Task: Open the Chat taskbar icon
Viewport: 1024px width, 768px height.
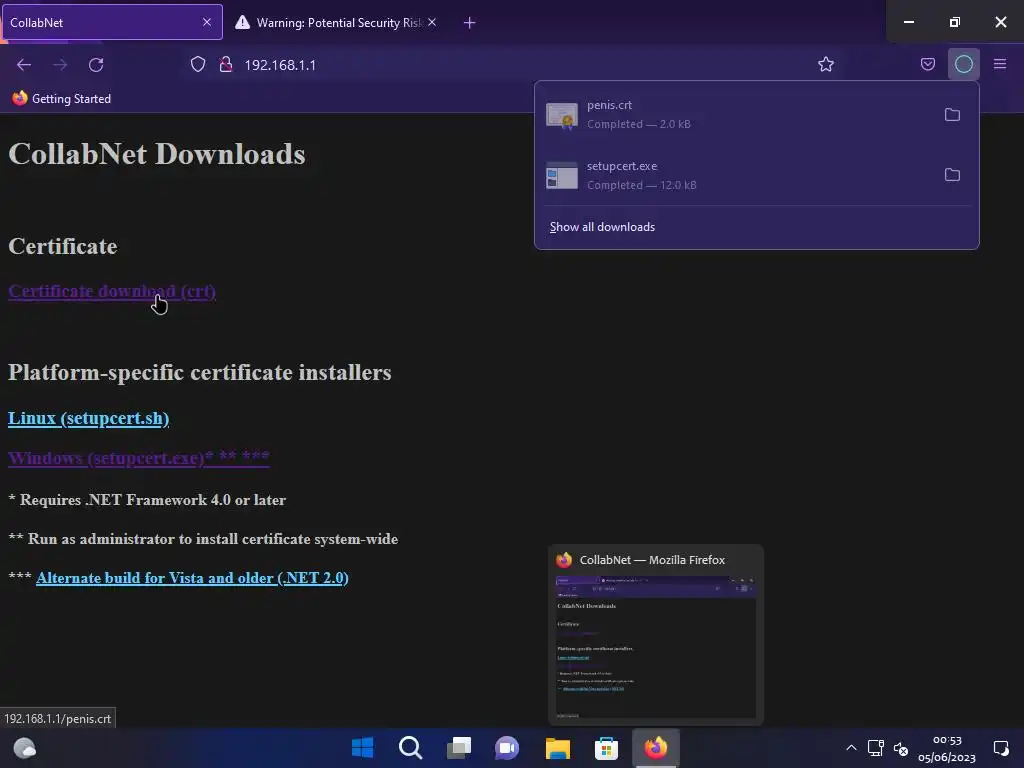Action: 507,748
